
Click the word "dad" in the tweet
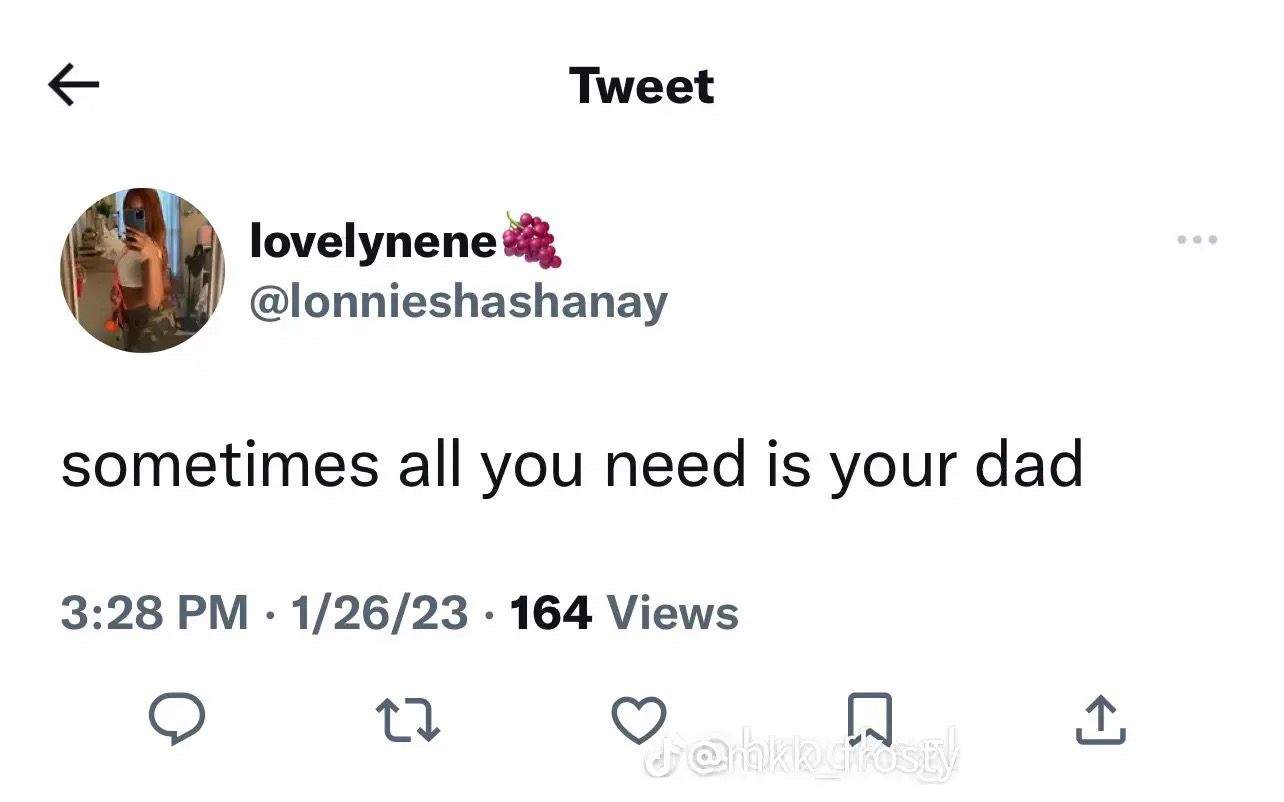point(1034,465)
